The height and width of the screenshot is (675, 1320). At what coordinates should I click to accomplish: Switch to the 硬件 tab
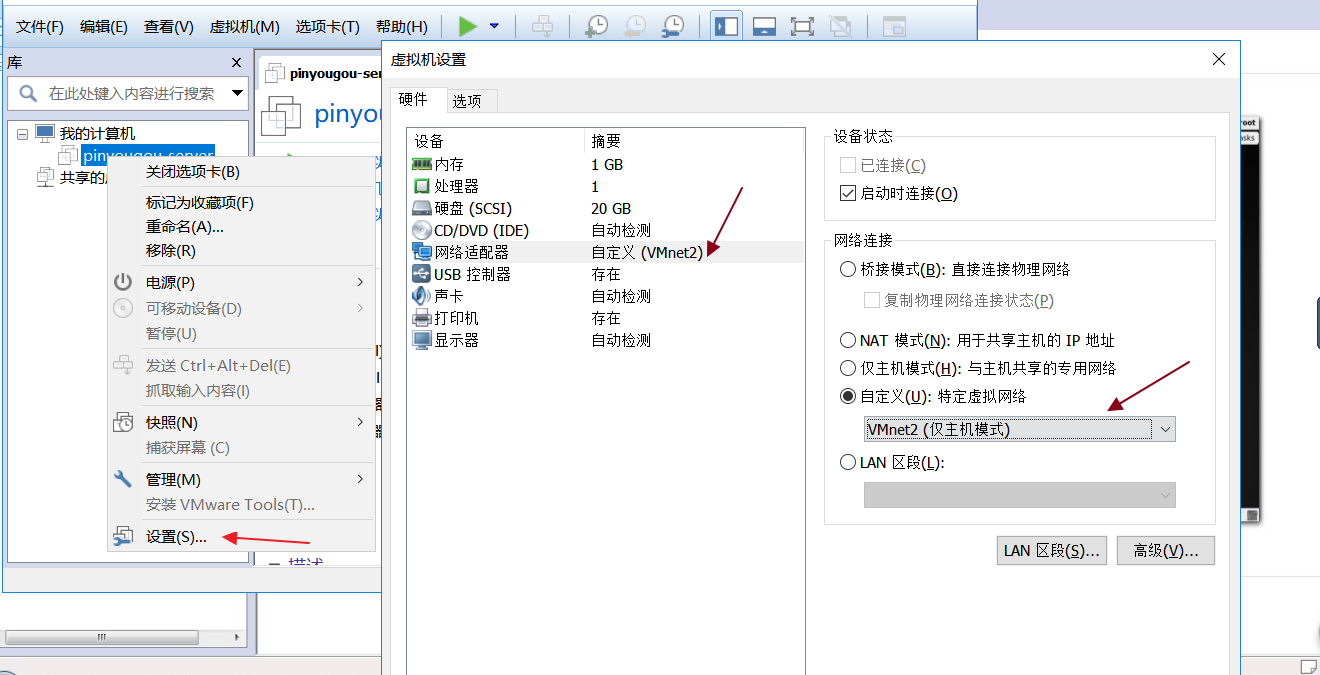click(x=414, y=100)
